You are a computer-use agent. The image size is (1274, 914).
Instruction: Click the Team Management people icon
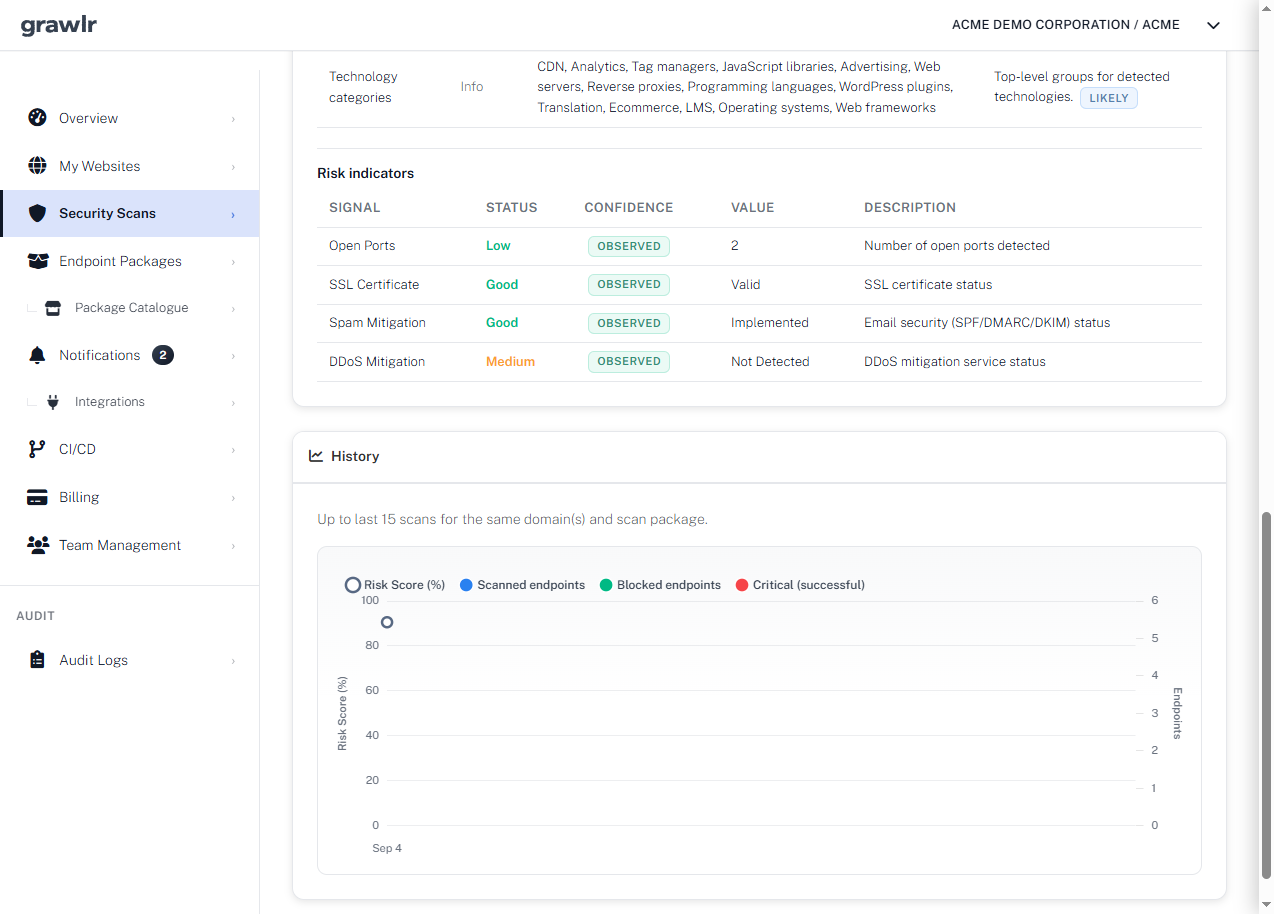click(x=37, y=545)
